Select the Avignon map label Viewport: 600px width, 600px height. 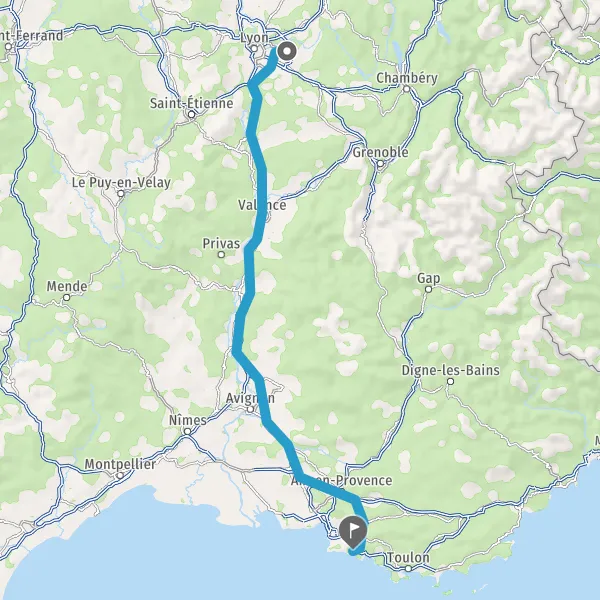[x=250, y=398]
